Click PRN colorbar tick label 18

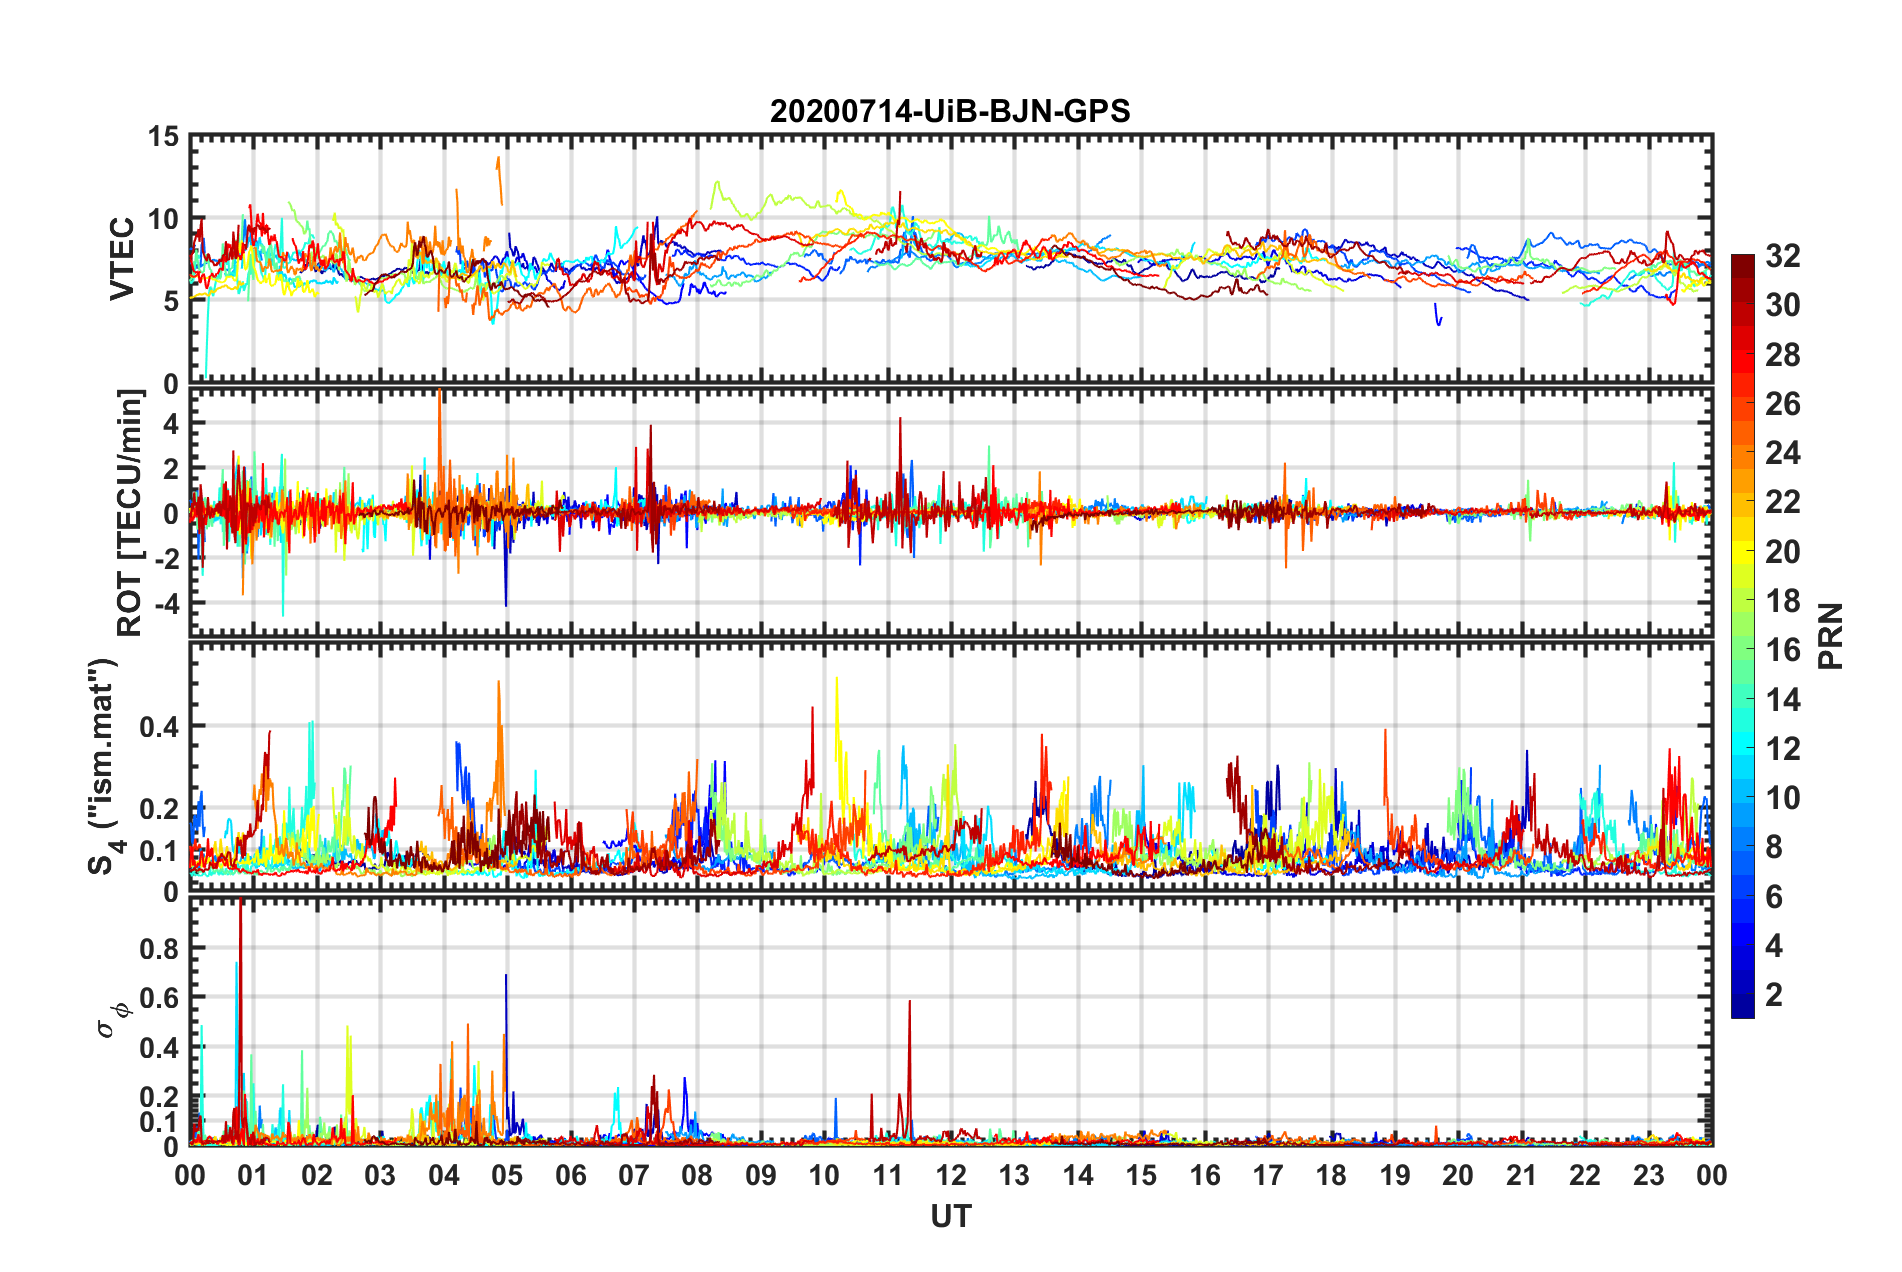coord(1783,600)
